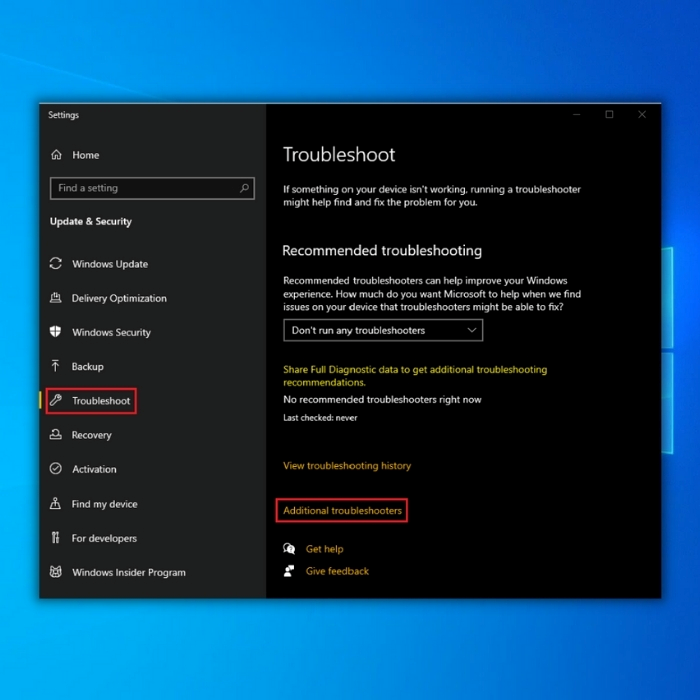Click Share Full Diagnostic data link

(415, 376)
